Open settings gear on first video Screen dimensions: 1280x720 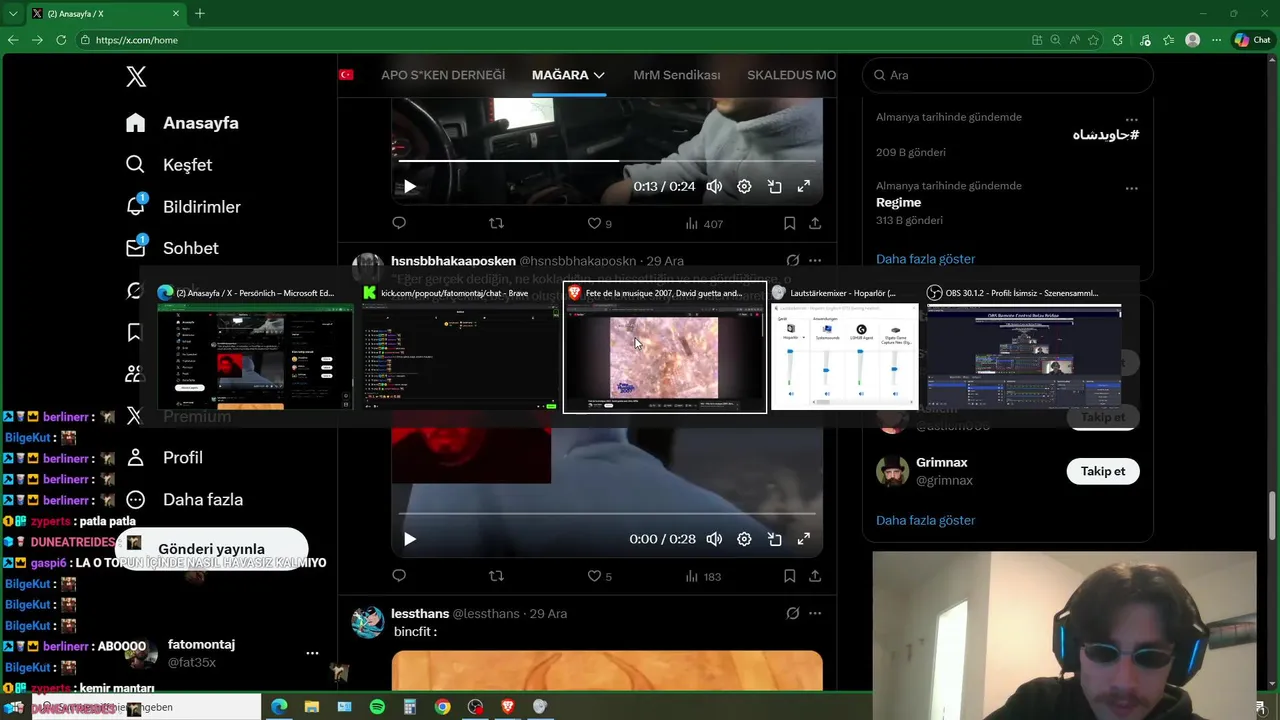click(x=744, y=186)
